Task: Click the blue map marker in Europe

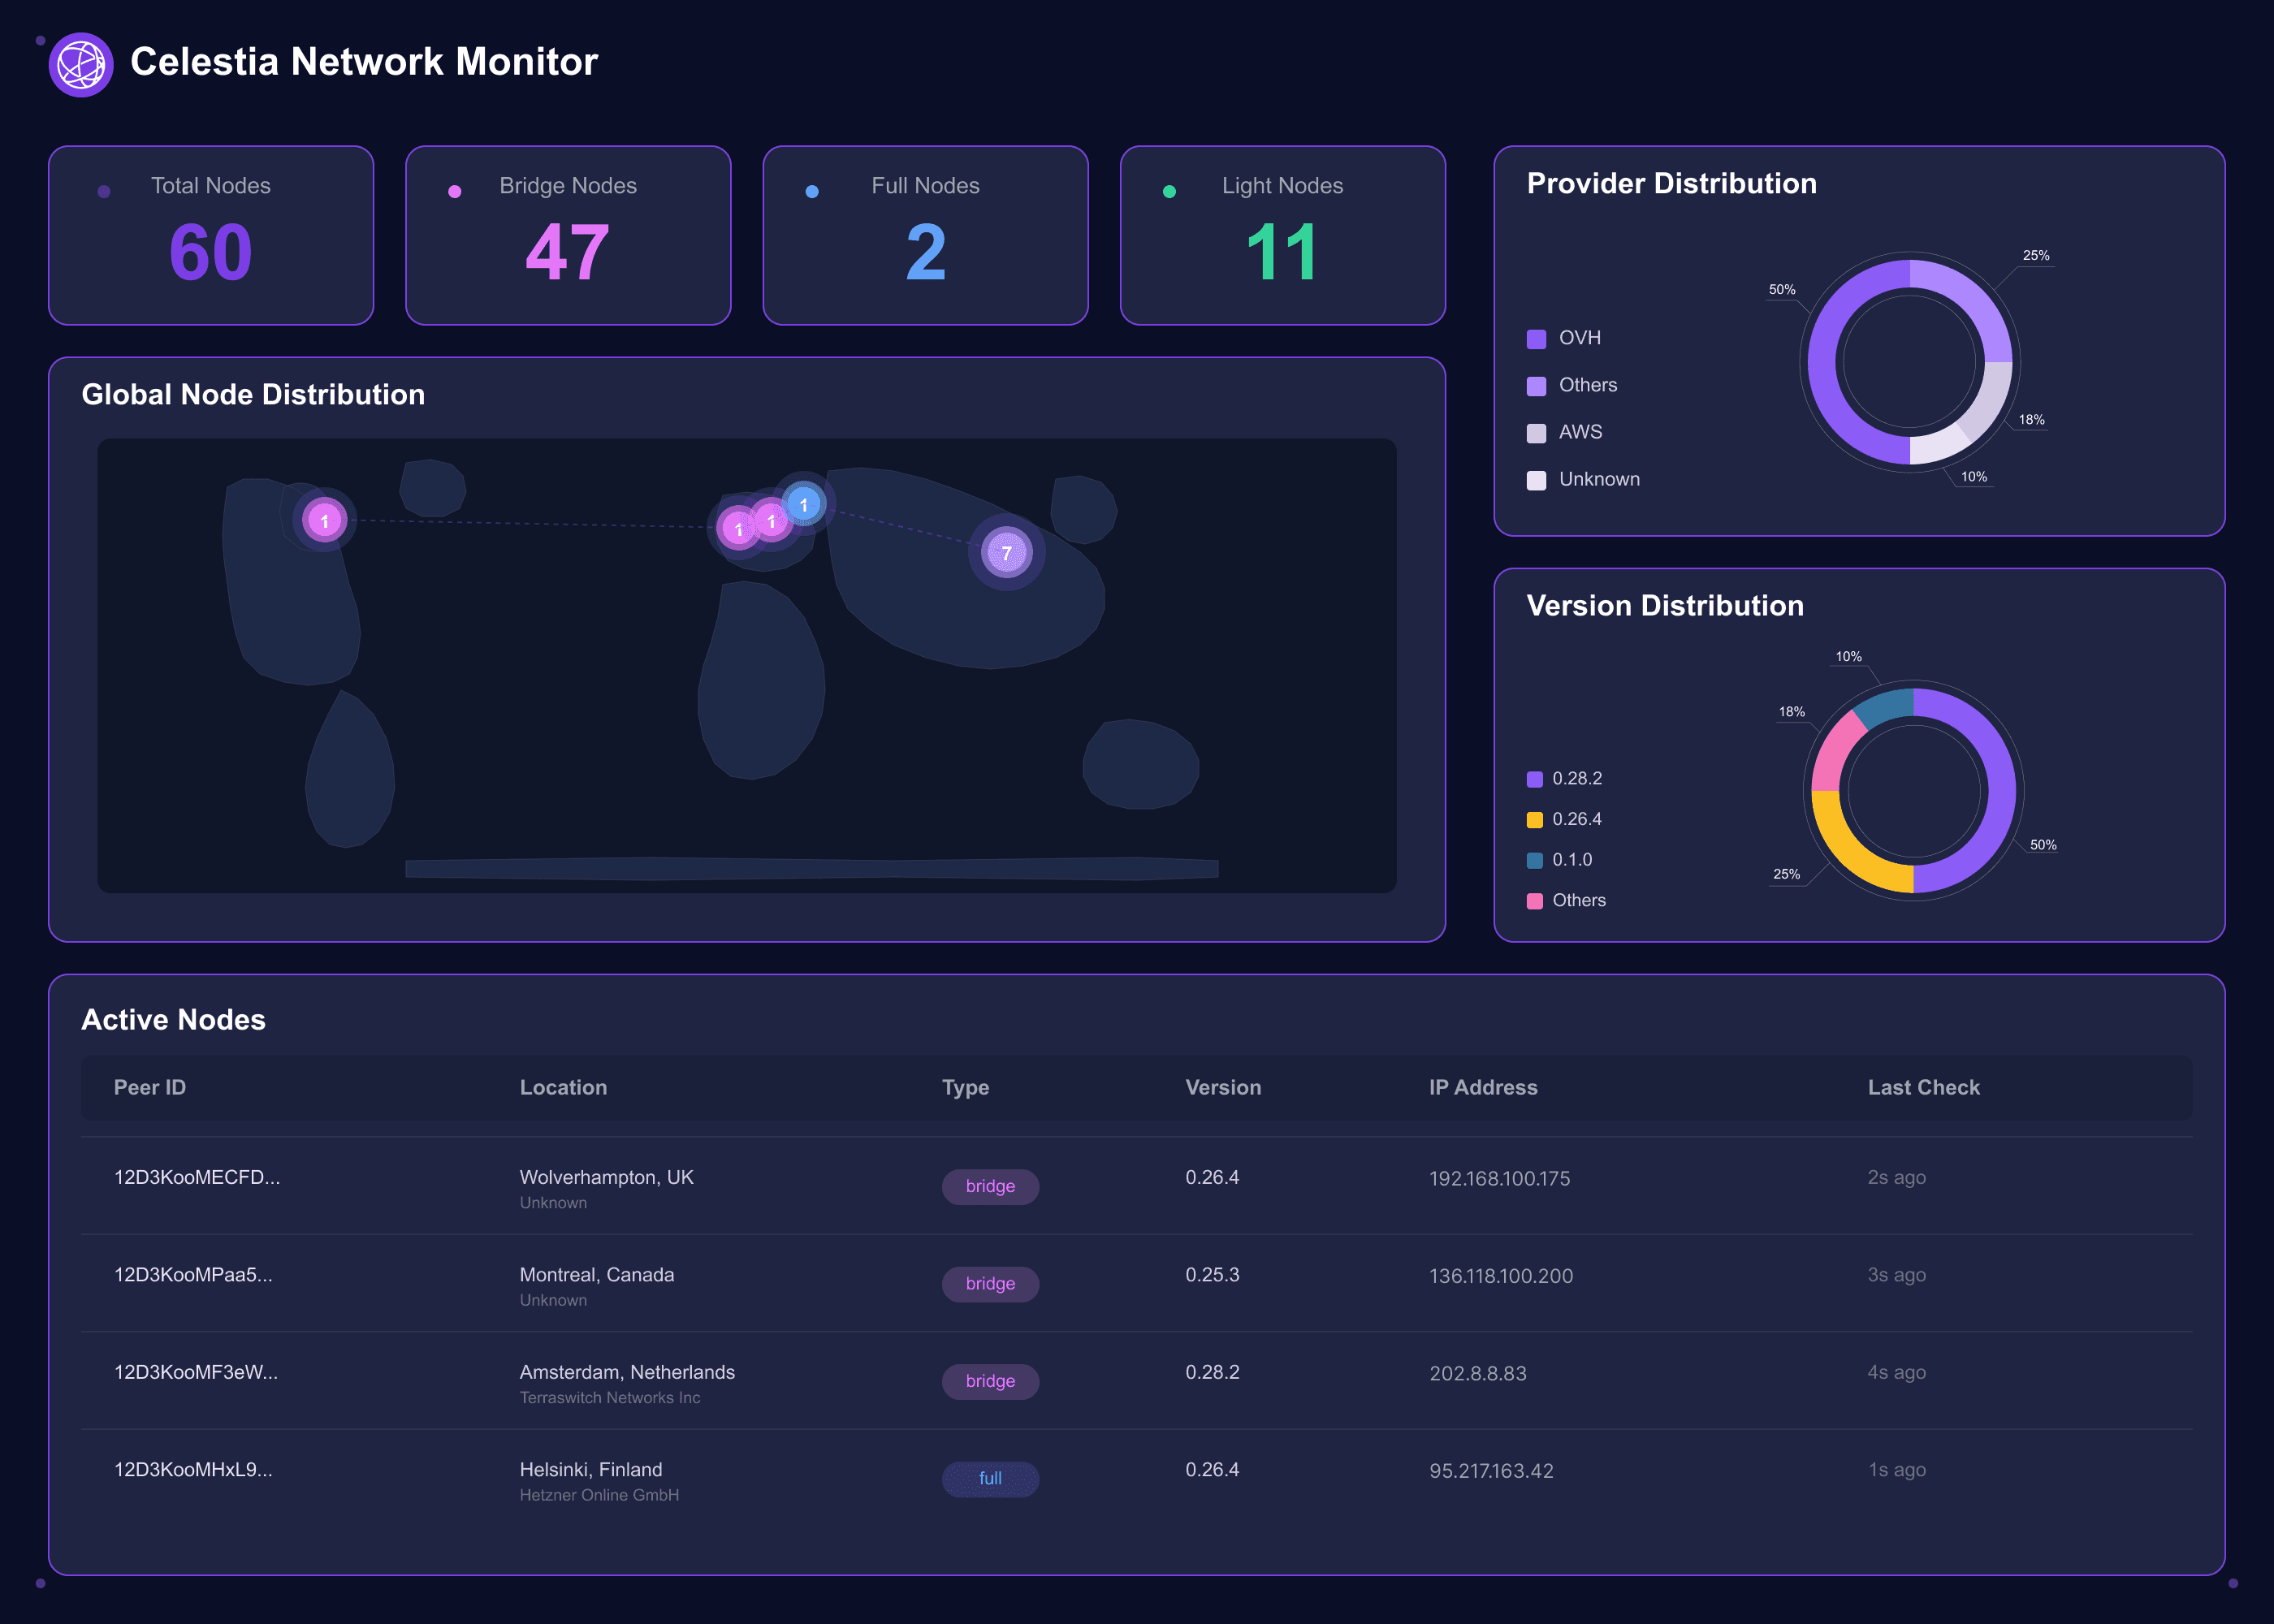Action: point(803,504)
